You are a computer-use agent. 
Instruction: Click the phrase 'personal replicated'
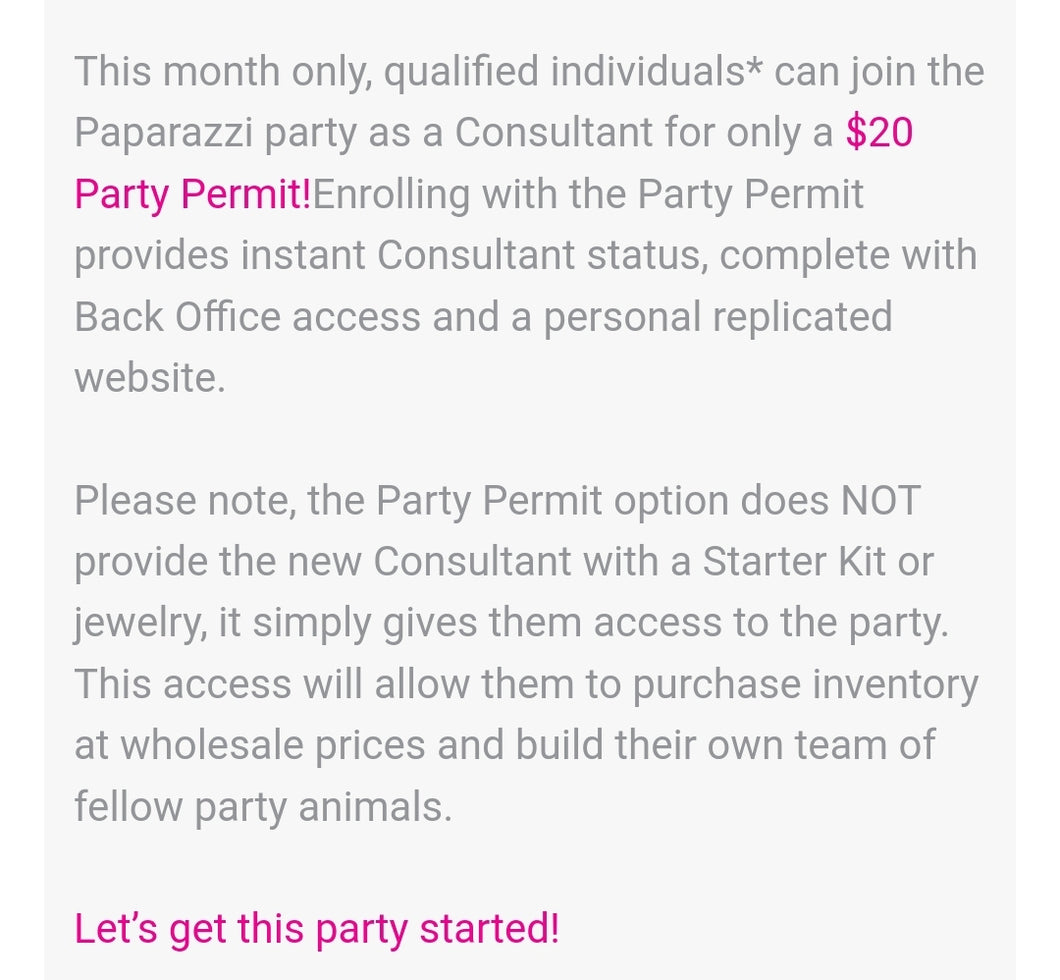point(718,317)
